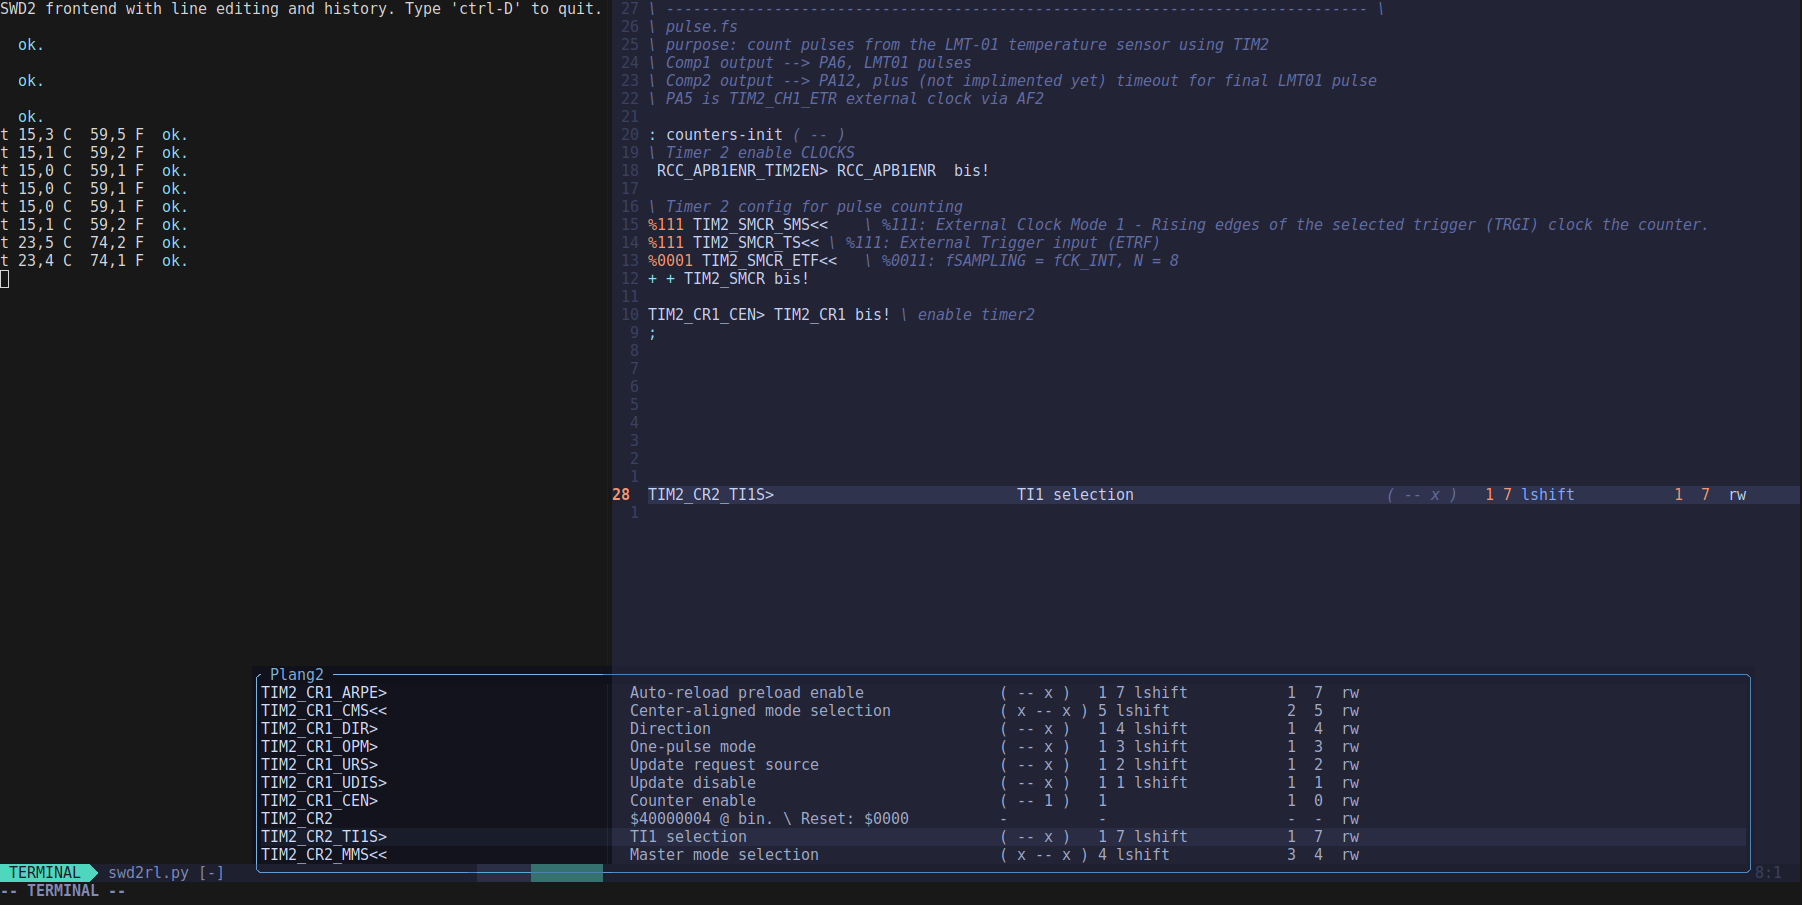This screenshot has width=1802, height=905.
Task: Click the Plang2 popup title
Action: (297, 675)
